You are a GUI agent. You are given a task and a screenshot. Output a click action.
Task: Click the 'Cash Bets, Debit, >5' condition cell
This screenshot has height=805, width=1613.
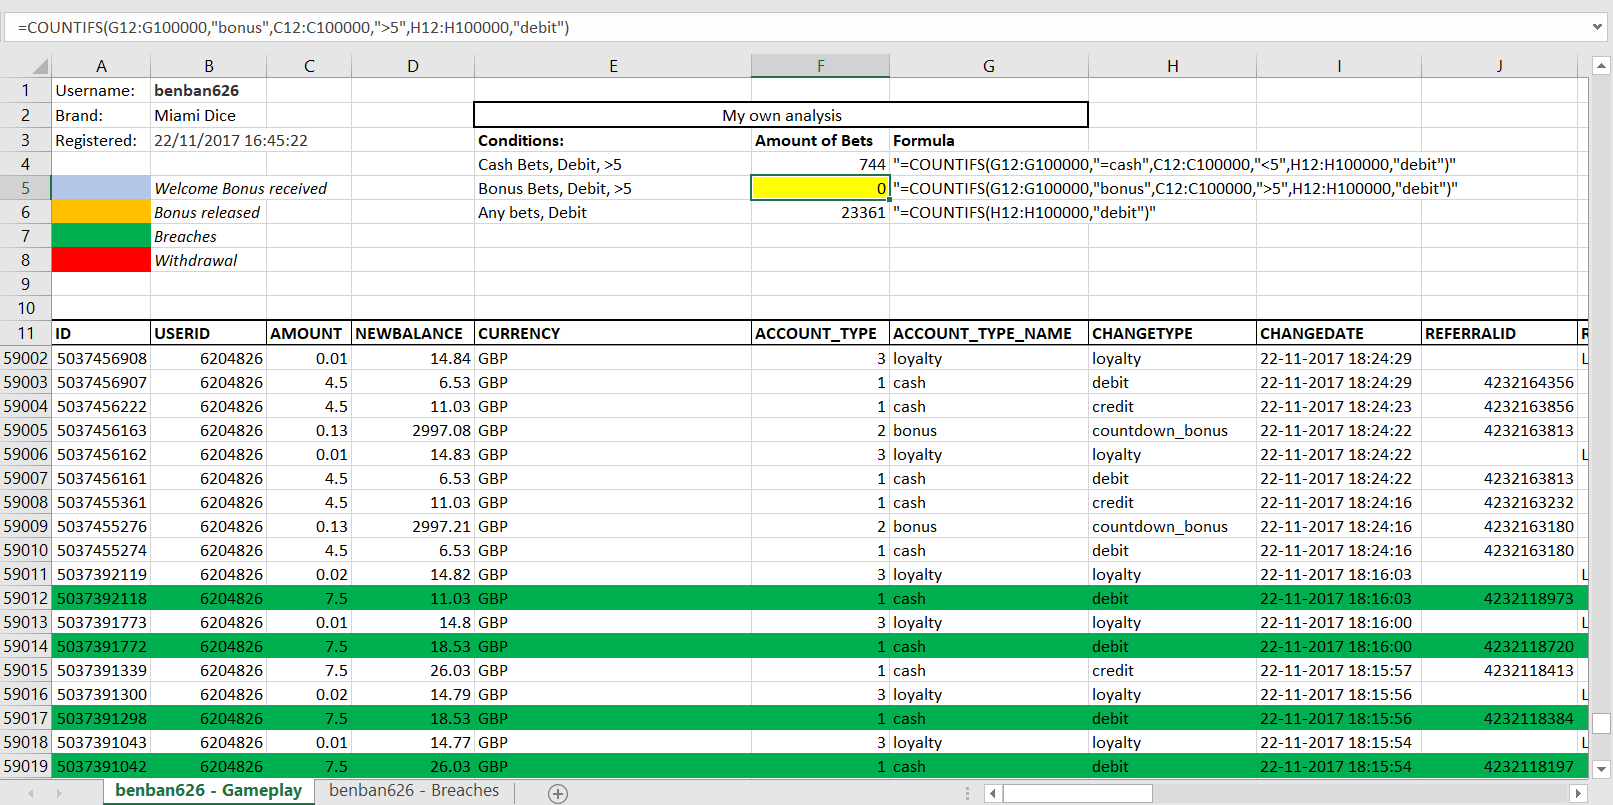[613, 164]
